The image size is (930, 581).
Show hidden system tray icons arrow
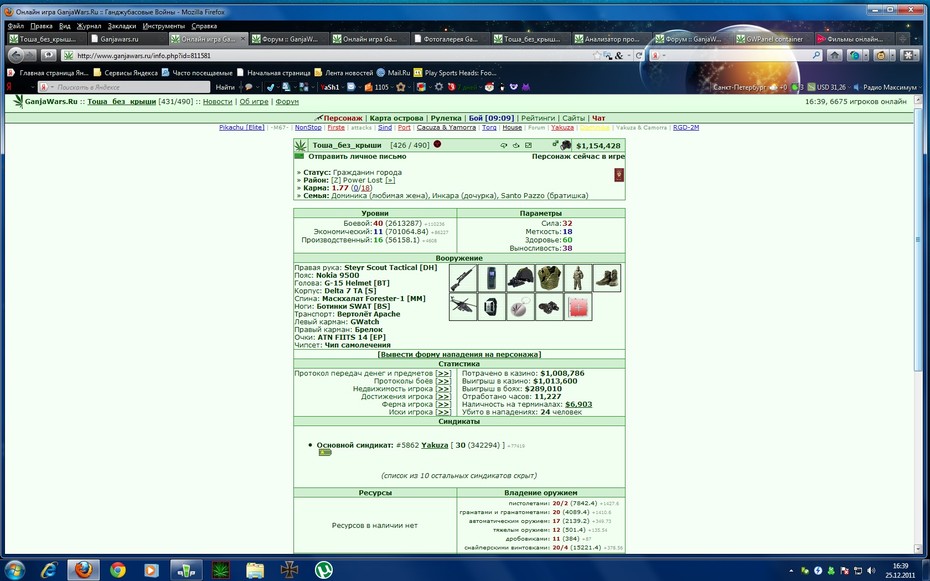tap(791, 570)
